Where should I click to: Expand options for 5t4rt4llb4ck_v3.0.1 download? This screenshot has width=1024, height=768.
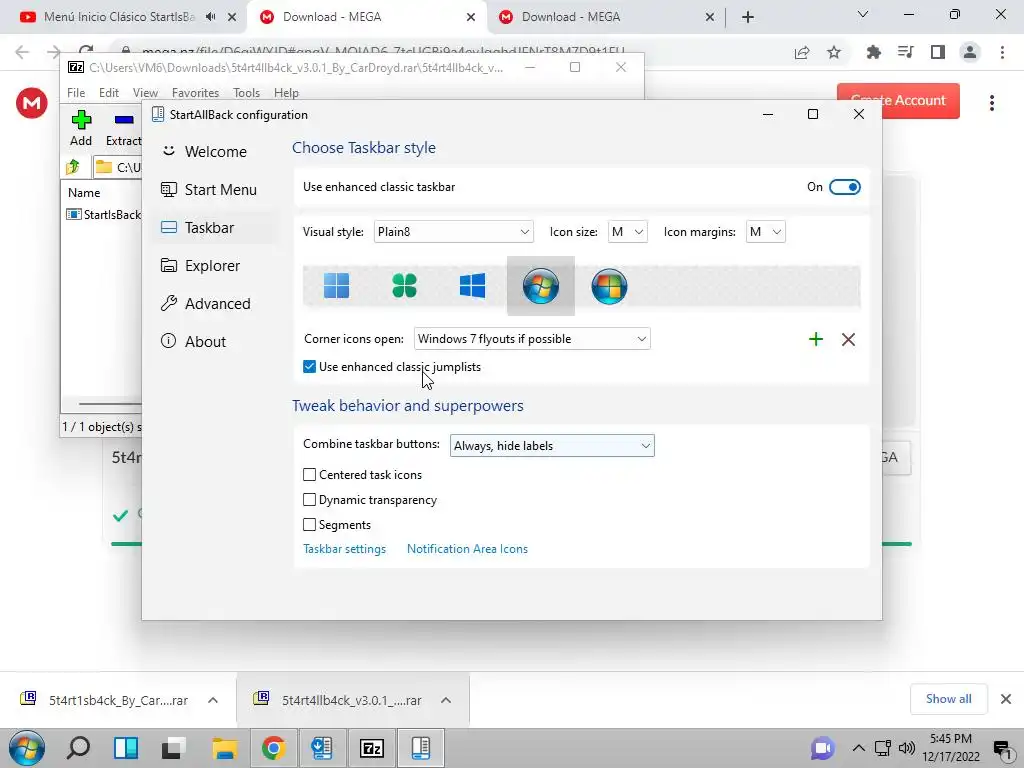[x=446, y=700]
